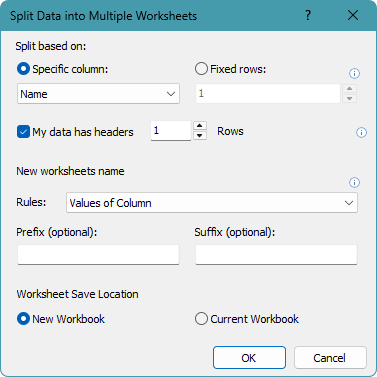377x377 pixels.
Task: Open help with the question mark button
Action: [308, 15]
